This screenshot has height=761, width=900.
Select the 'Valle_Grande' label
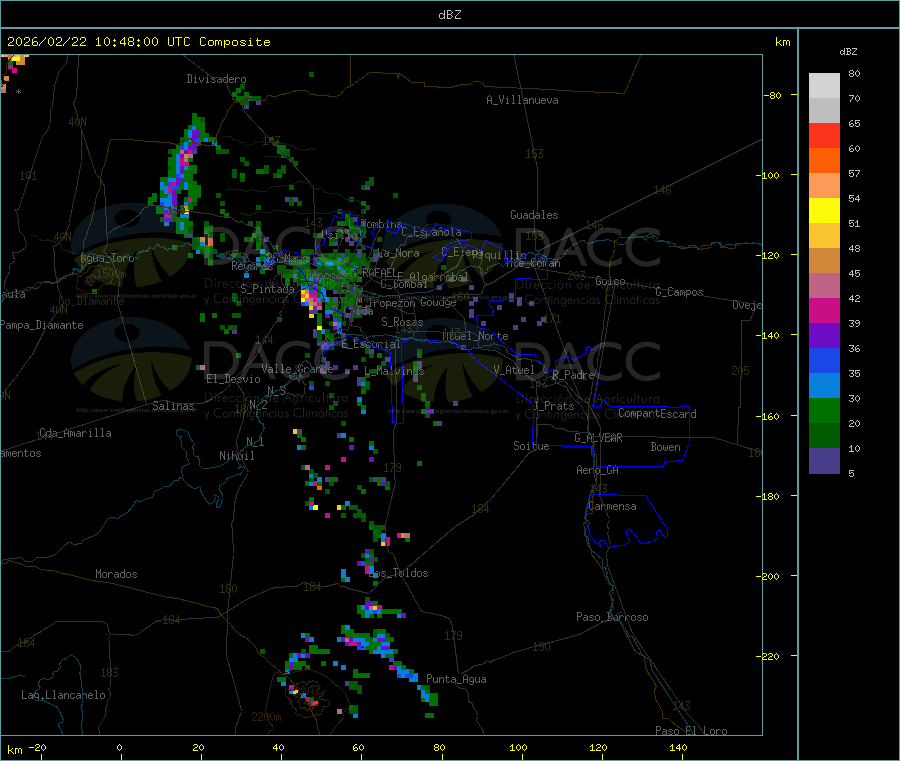(x=297, y=369)
